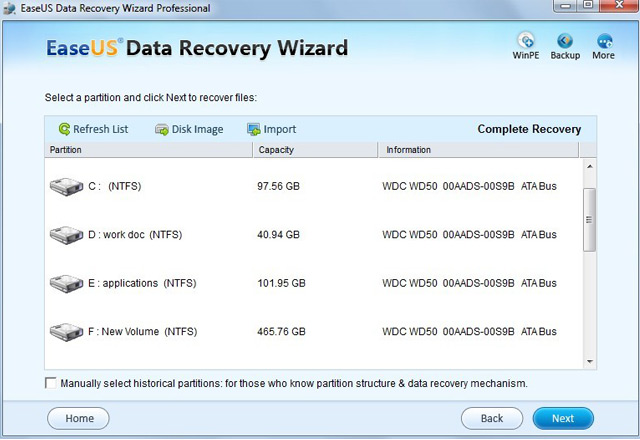Click the 97.56 GB capacity value
The image size is (640, 440).
point(278,187)
